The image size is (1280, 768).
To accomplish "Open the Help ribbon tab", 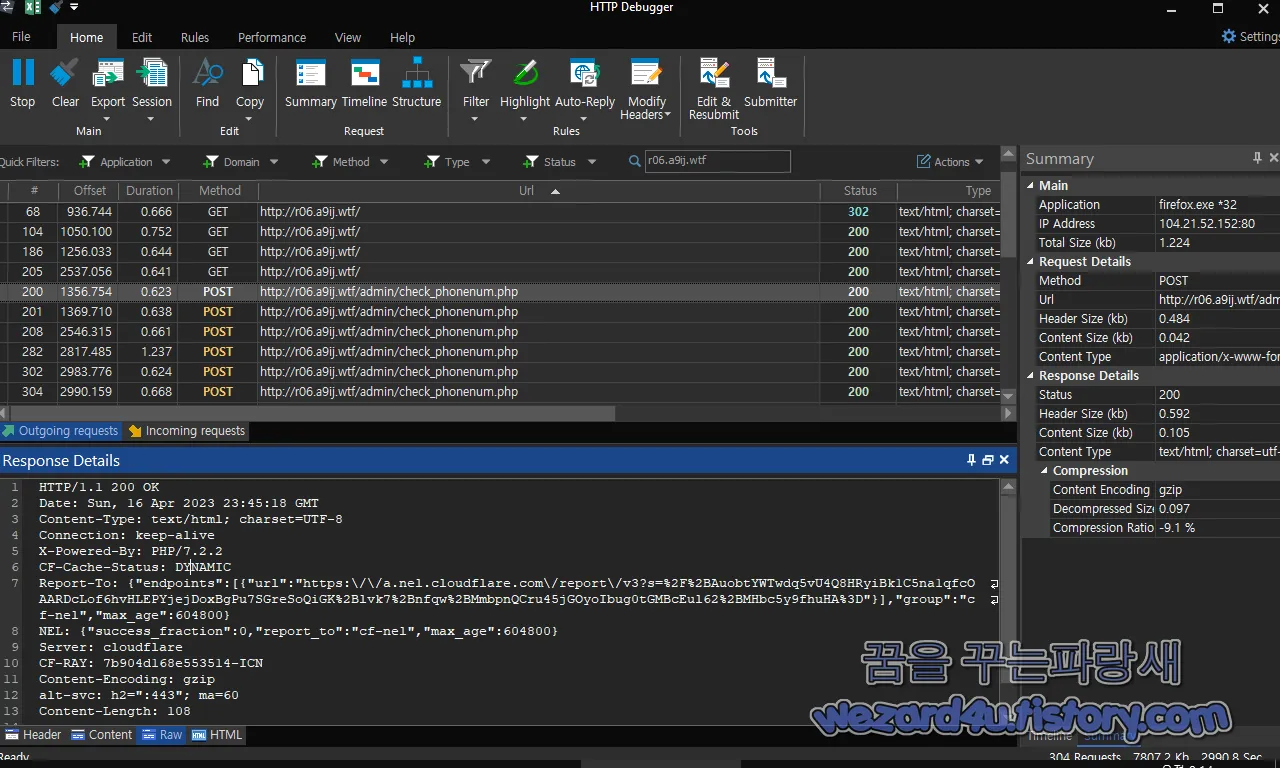I will tap(403, 38).
